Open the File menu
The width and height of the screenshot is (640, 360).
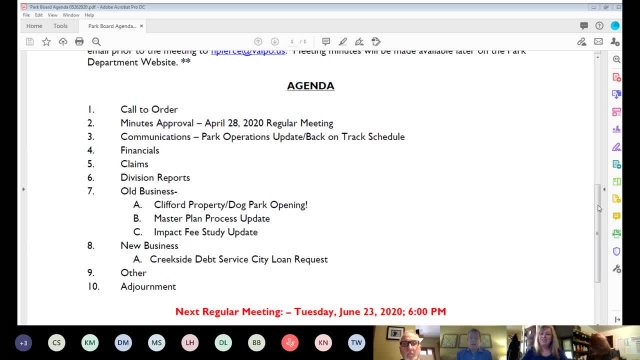click(27, 15)
